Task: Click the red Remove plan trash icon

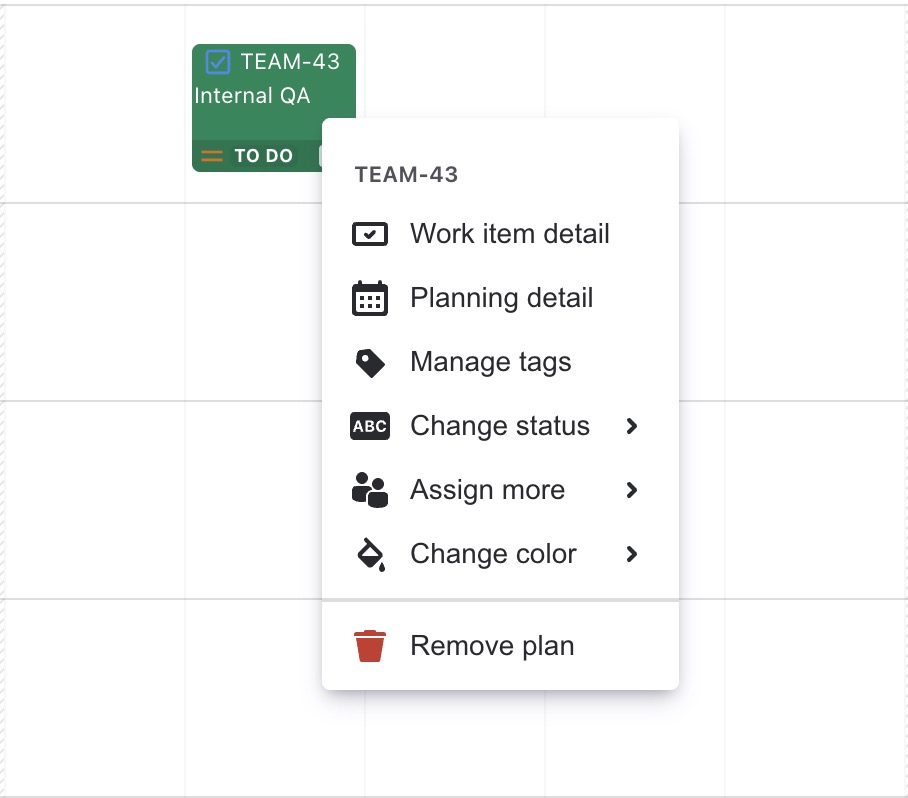Action: 370,646
